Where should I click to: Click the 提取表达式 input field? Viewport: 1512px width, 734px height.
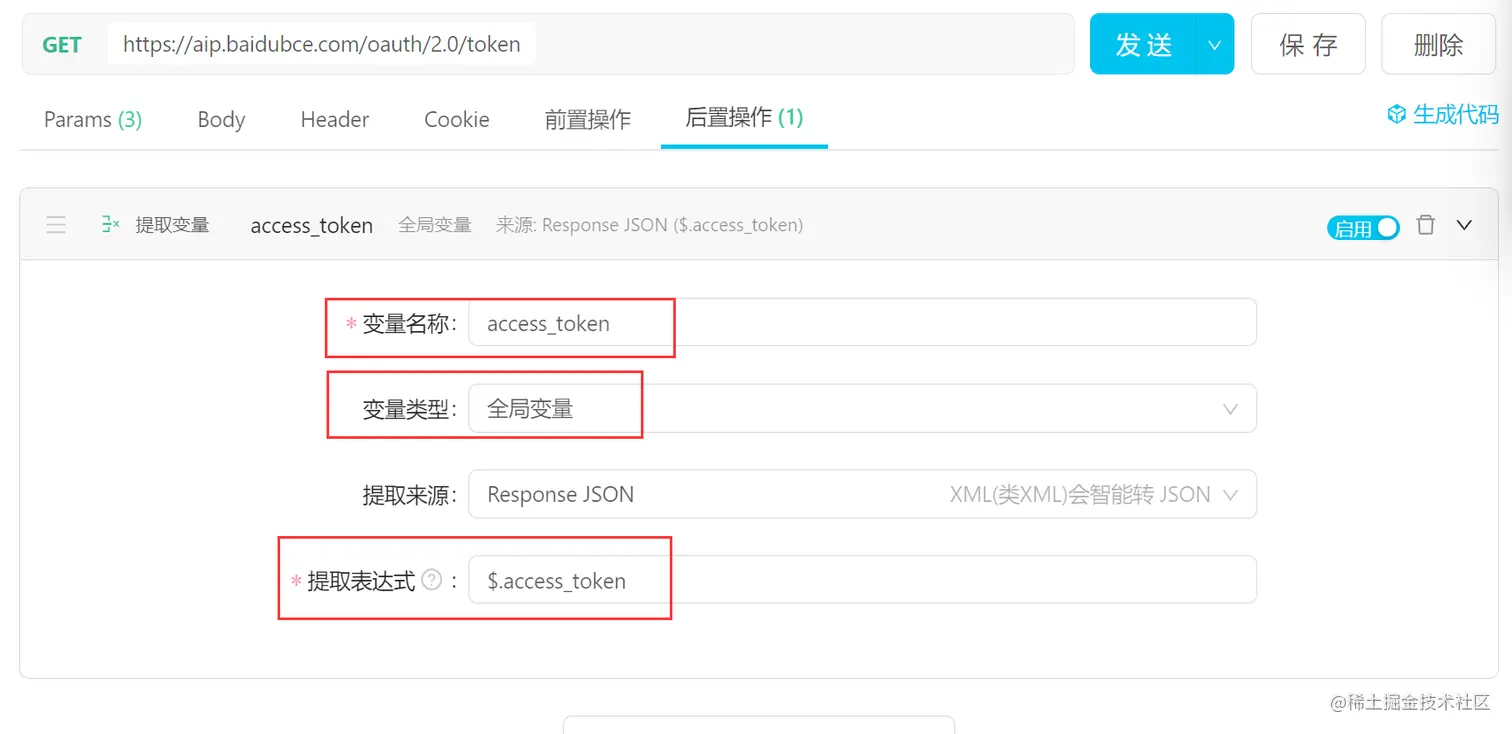862,580
